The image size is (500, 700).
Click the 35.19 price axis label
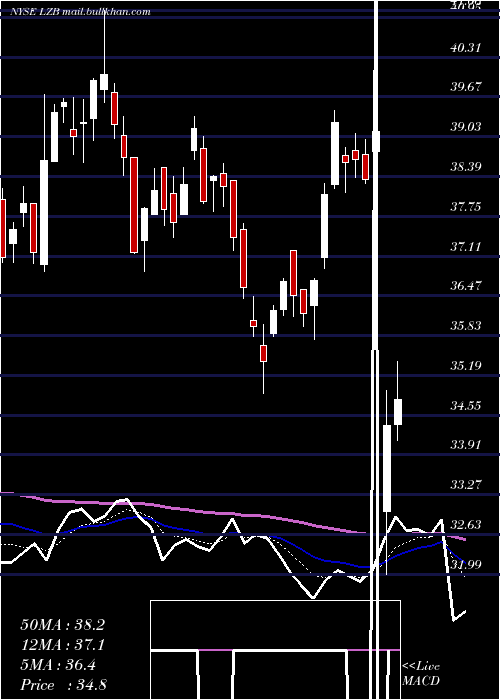pos(466,365)
